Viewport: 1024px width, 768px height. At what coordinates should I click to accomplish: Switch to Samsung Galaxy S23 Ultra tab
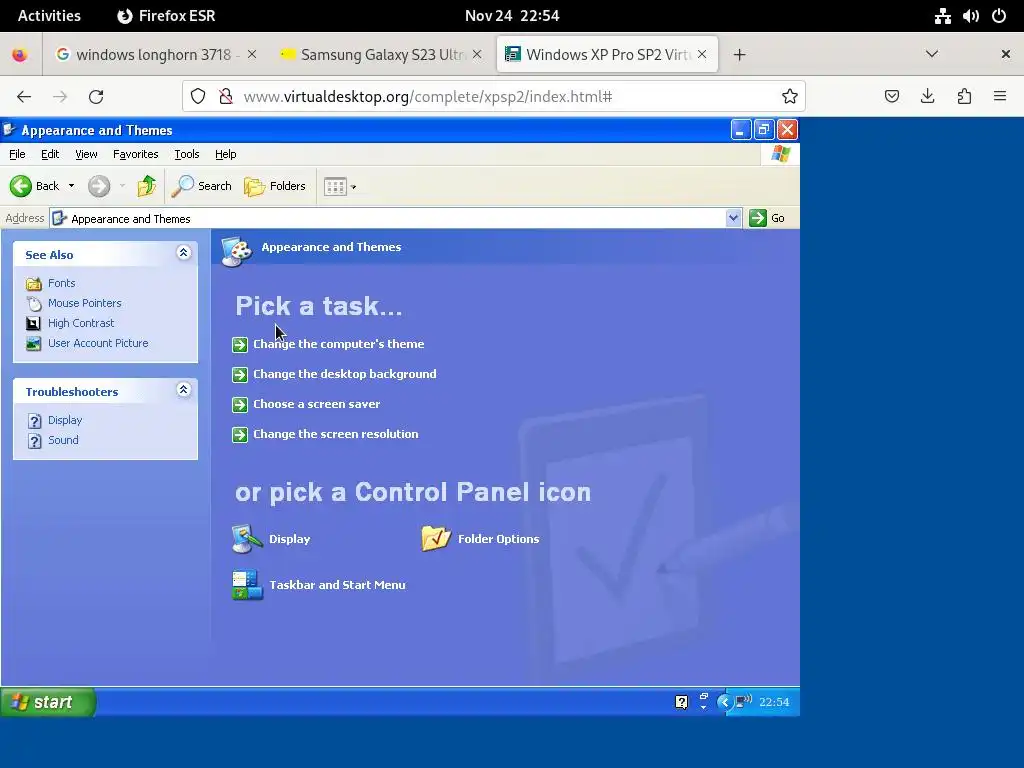(381, 54)
